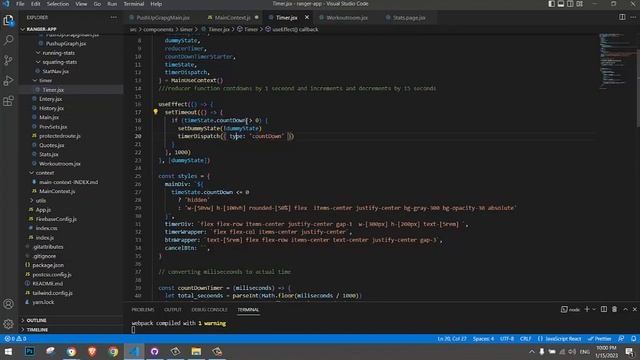The width and height of the screenshot is (640, 360).
Task: Open Brave browser from the taskbar
Action: [x=92, y=351]
